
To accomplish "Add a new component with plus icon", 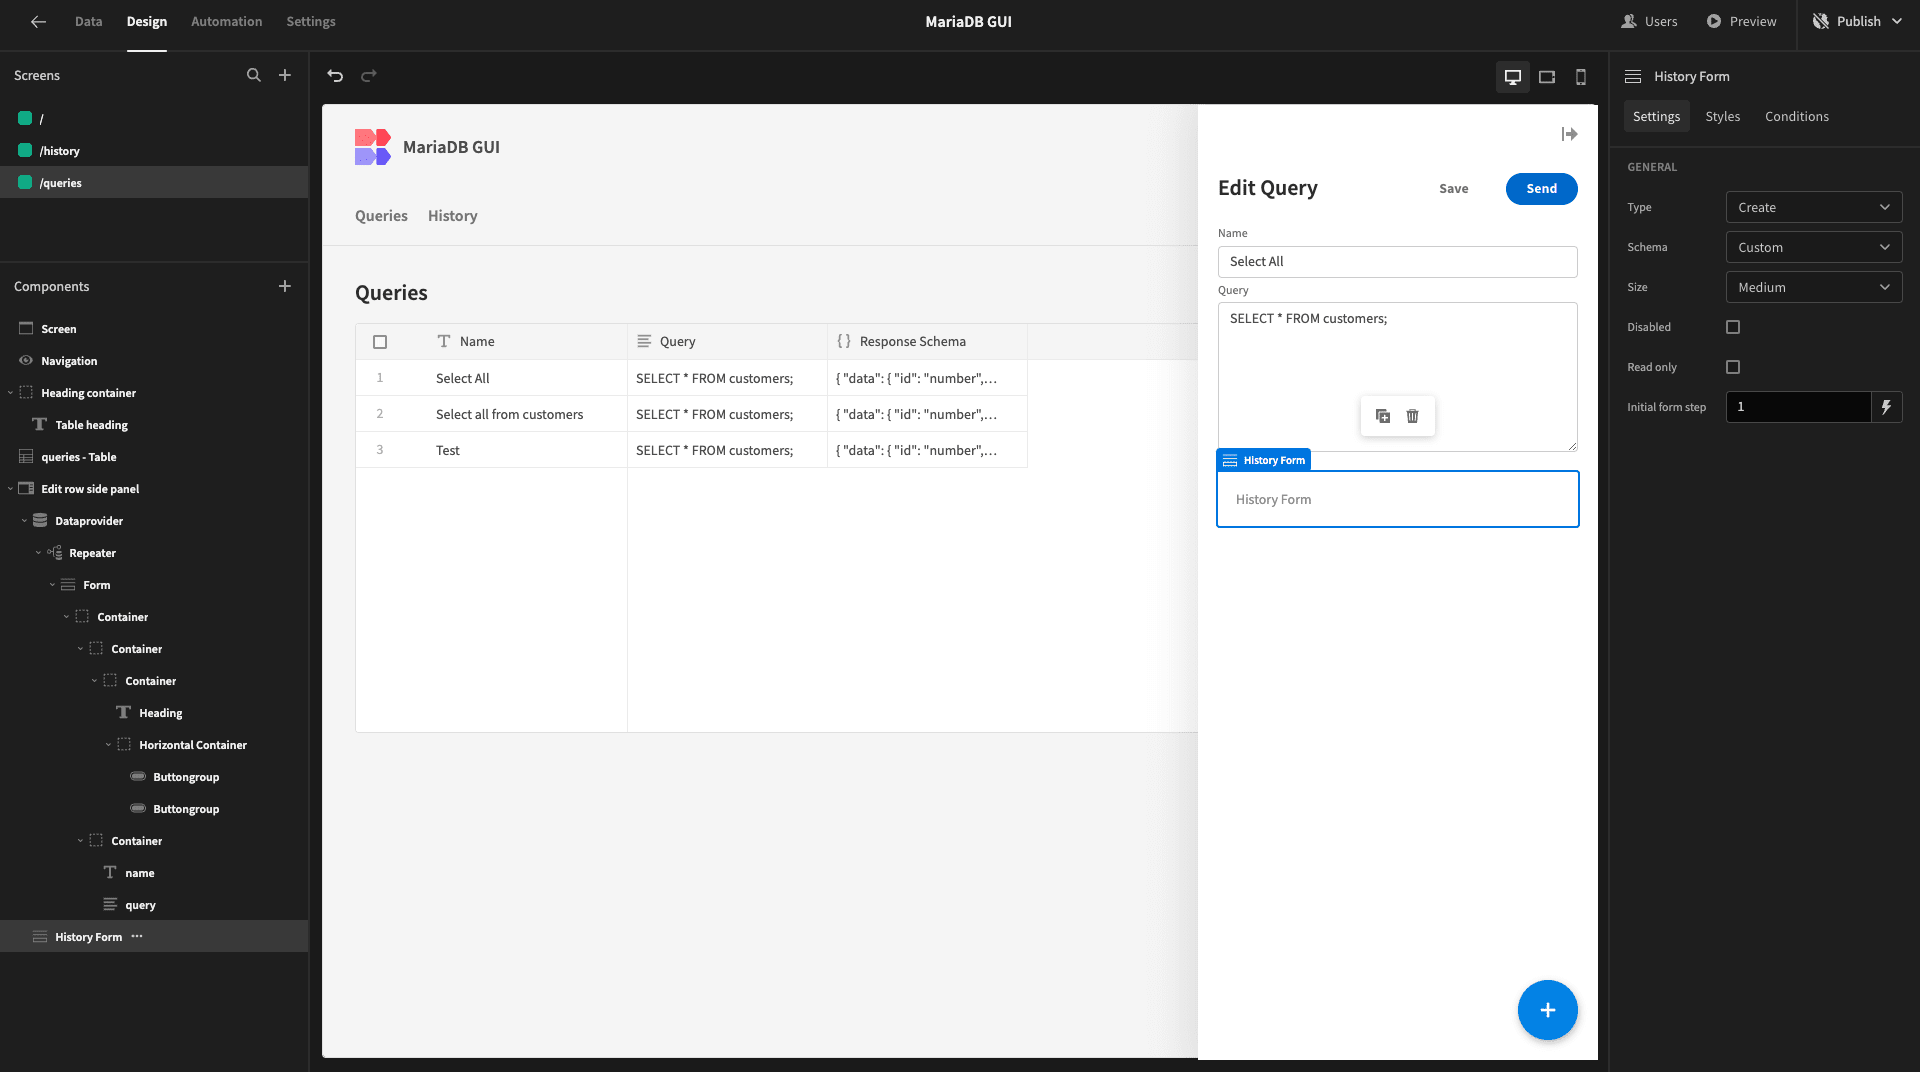I will [285, 286].
